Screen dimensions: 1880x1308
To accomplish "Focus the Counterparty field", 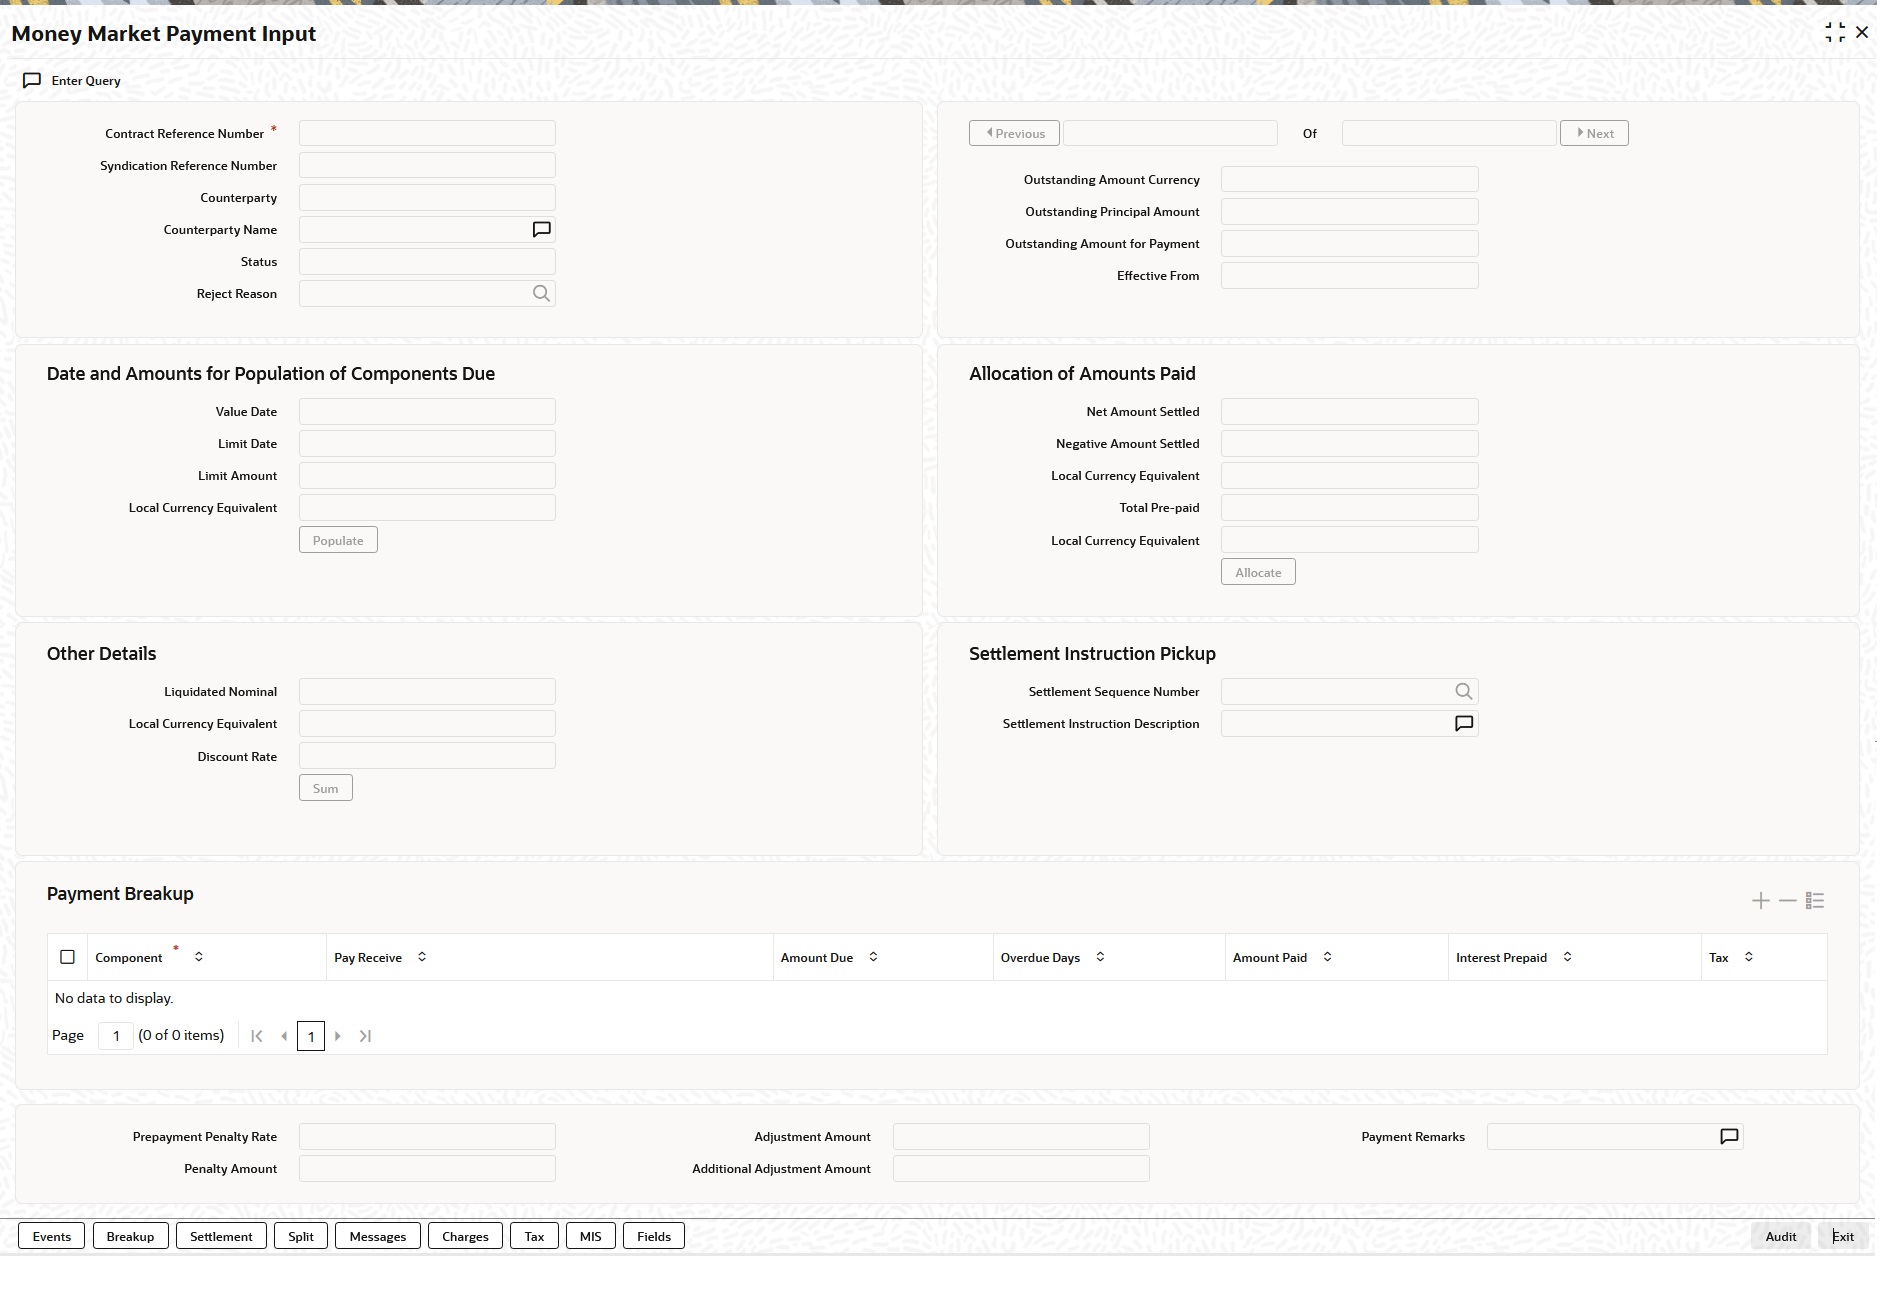I will point(427,197).
